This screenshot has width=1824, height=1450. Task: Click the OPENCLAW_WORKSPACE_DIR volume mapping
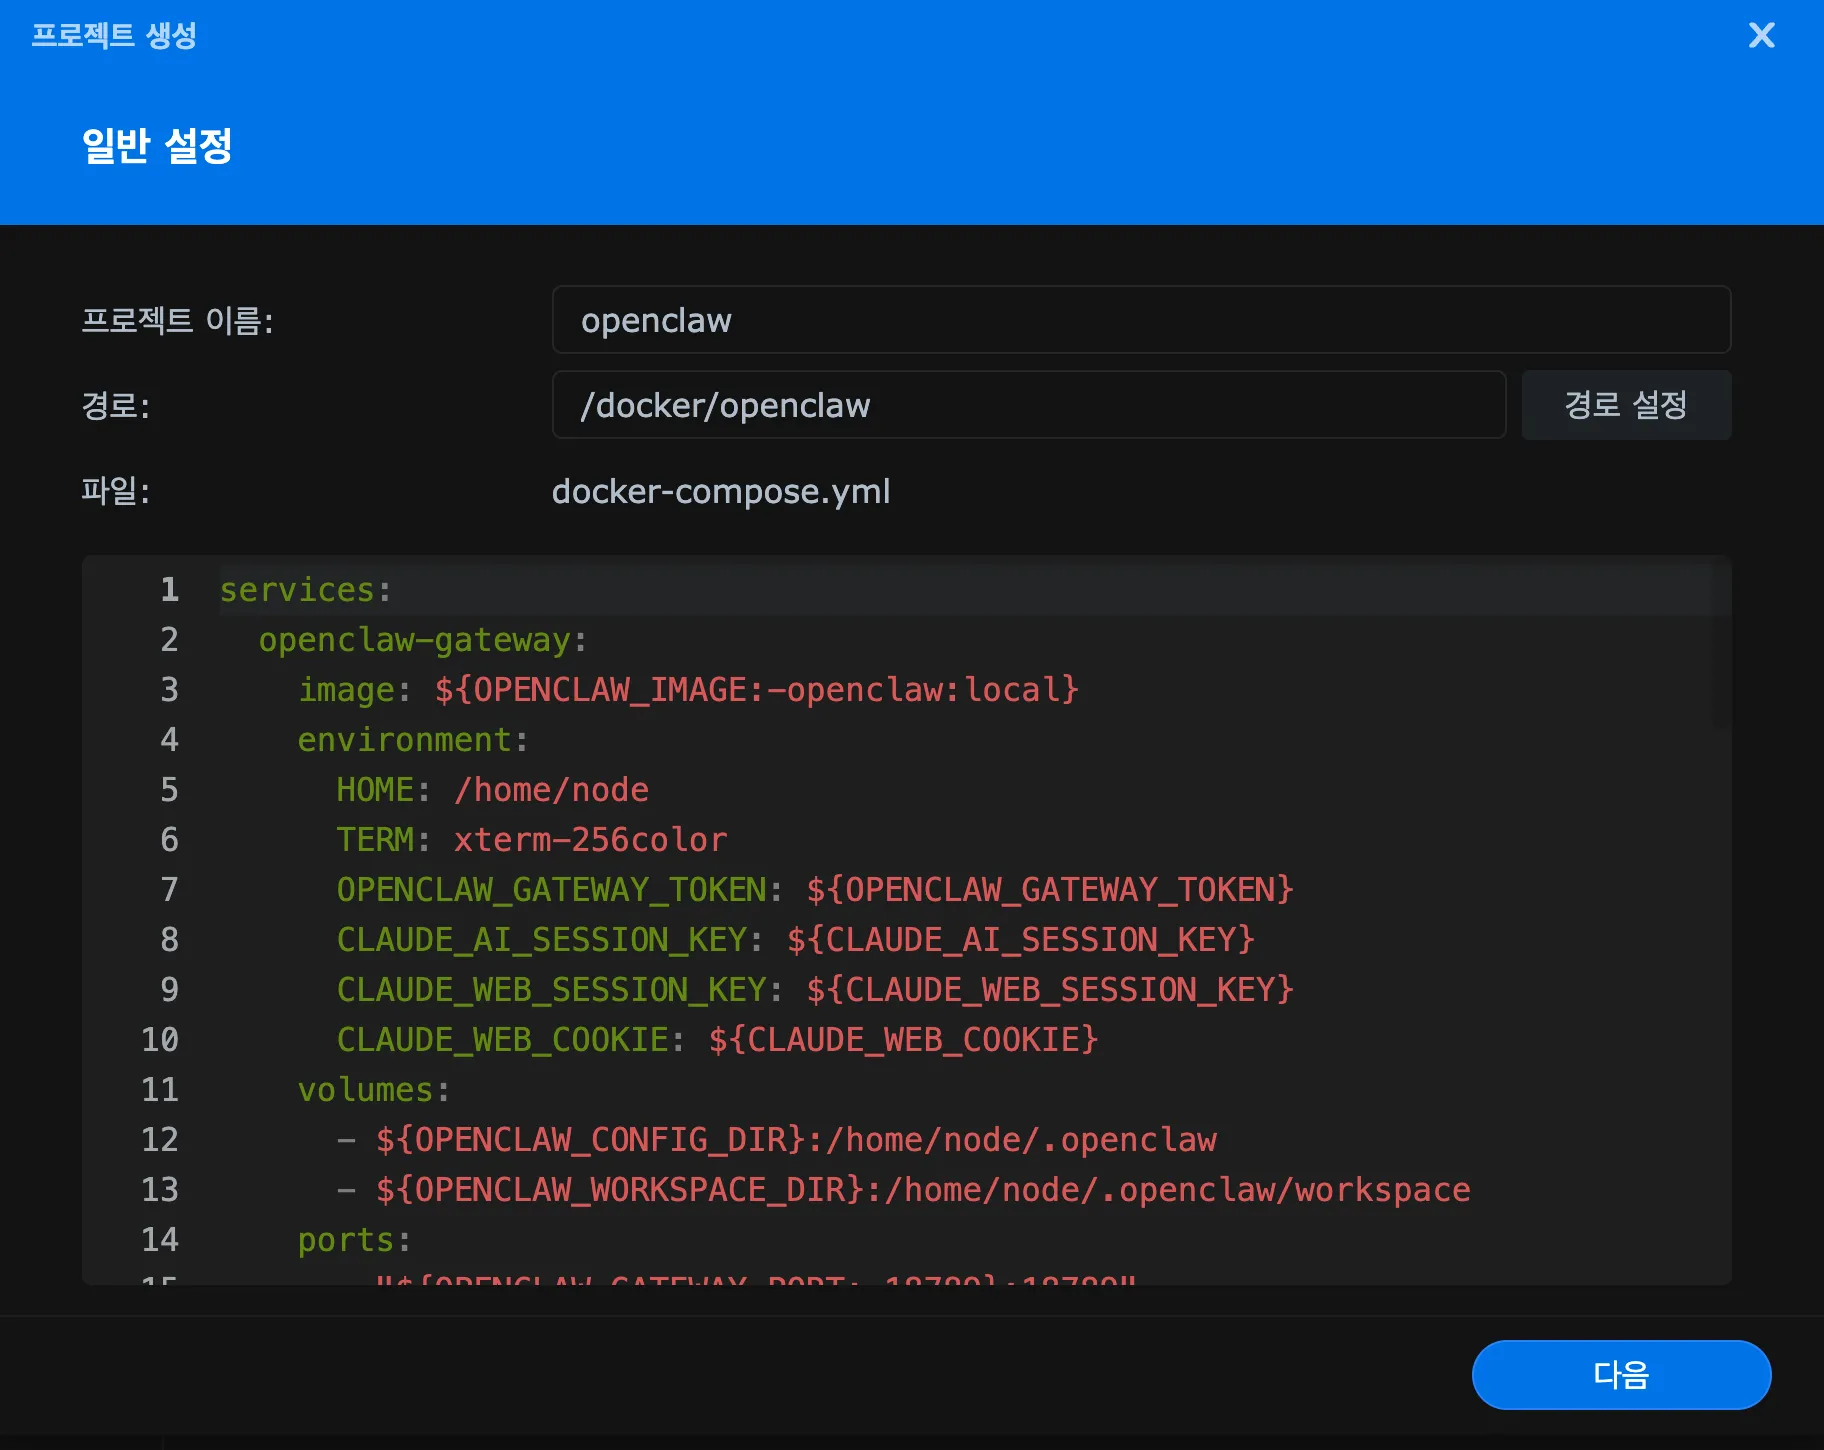[x=920, y=1189]
